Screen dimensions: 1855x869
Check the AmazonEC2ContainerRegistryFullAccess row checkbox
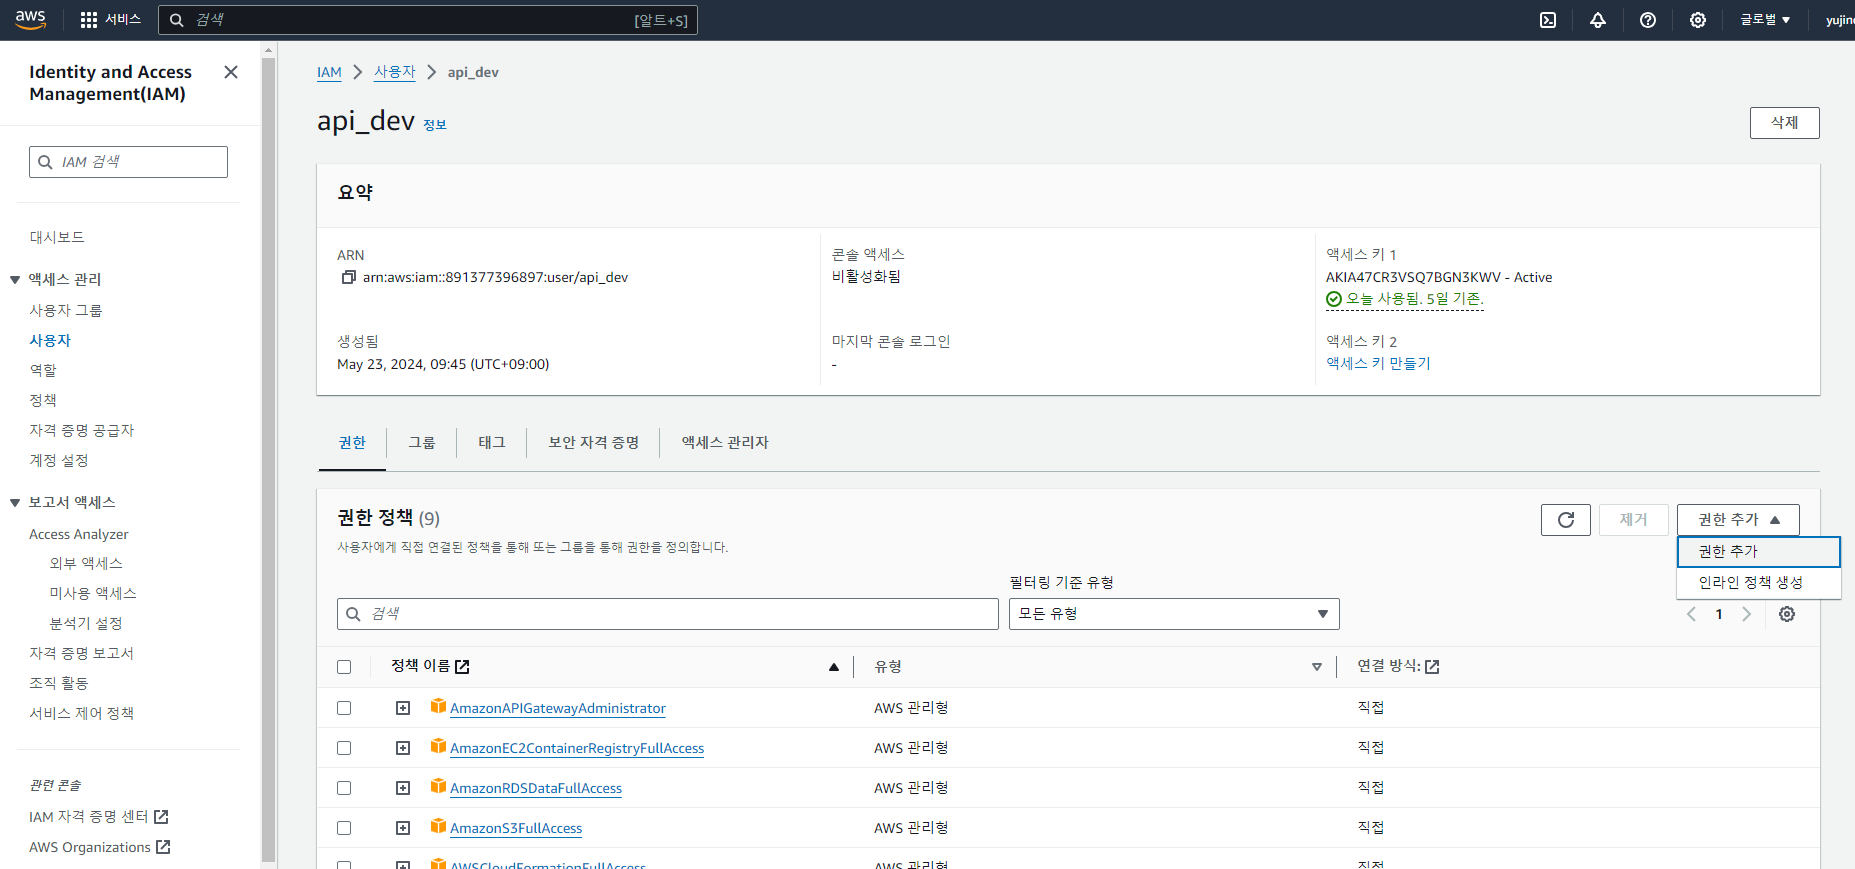click(x=344, y=748)
